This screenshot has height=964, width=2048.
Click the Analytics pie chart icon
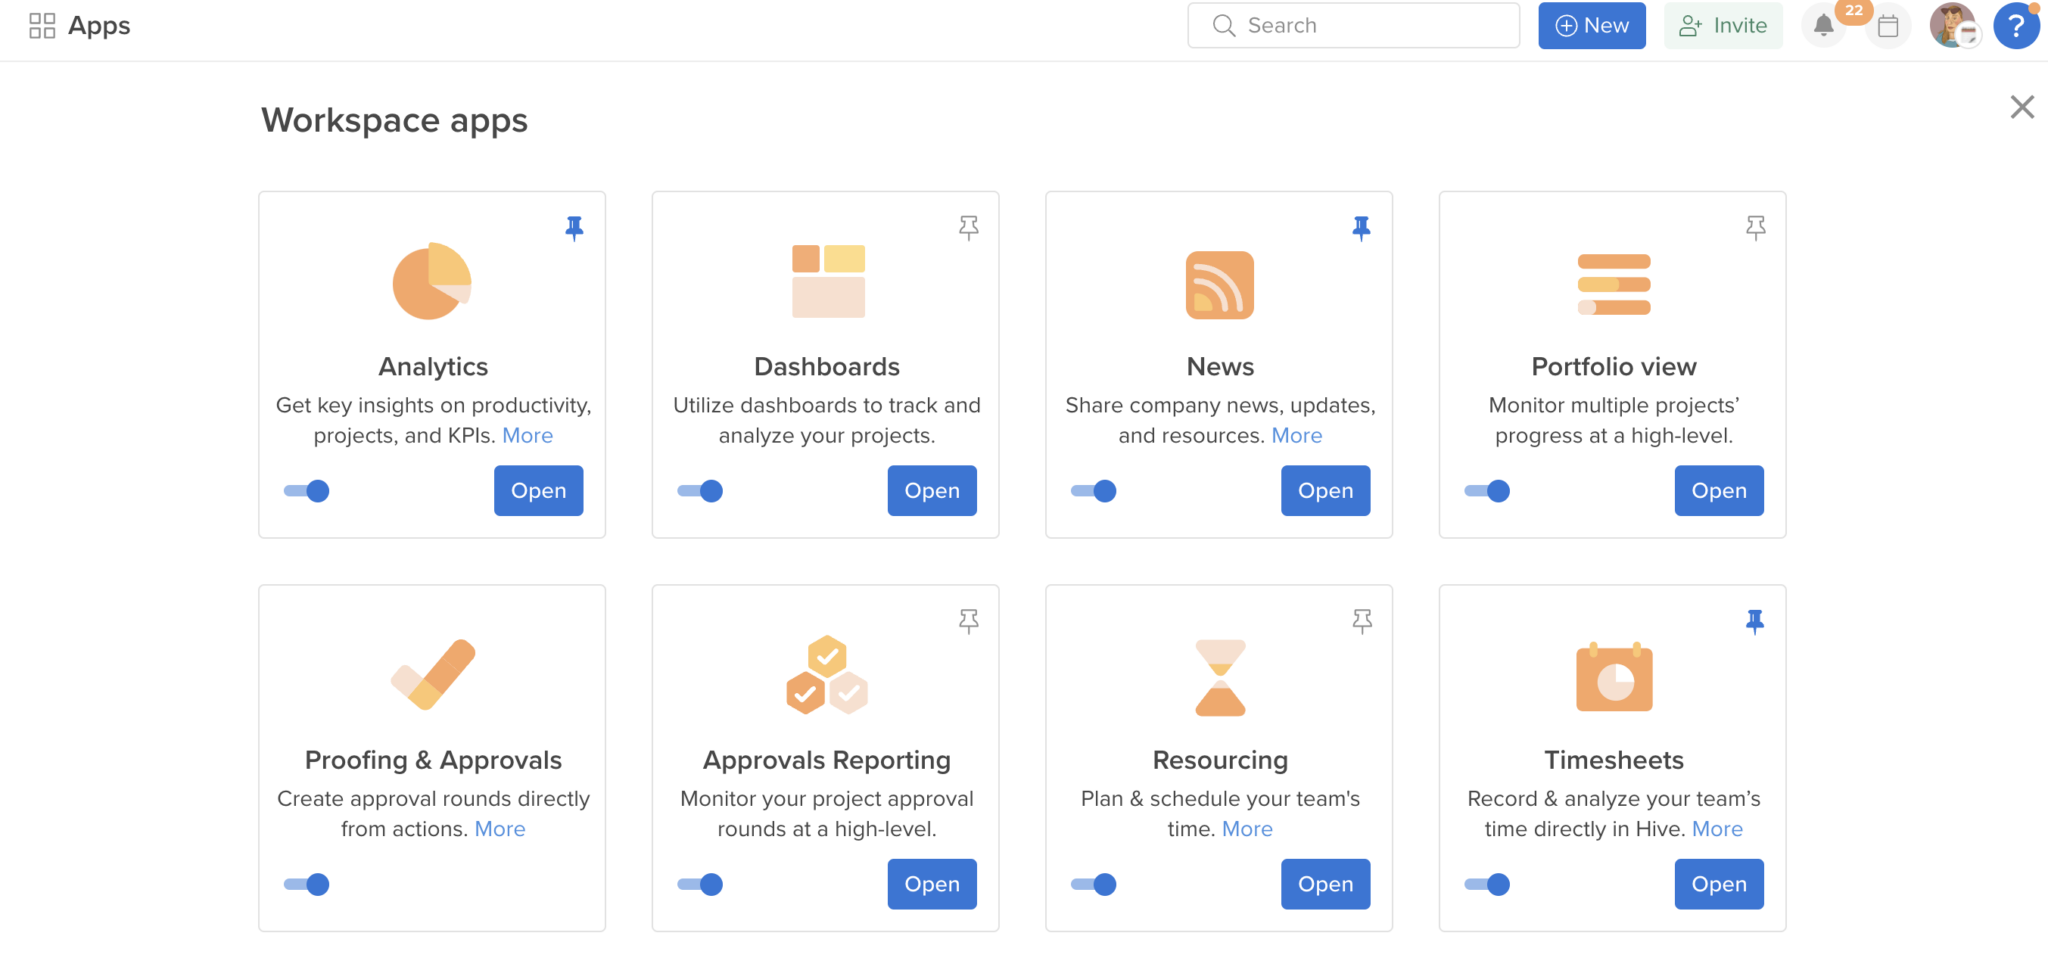(x=431, y=282)
